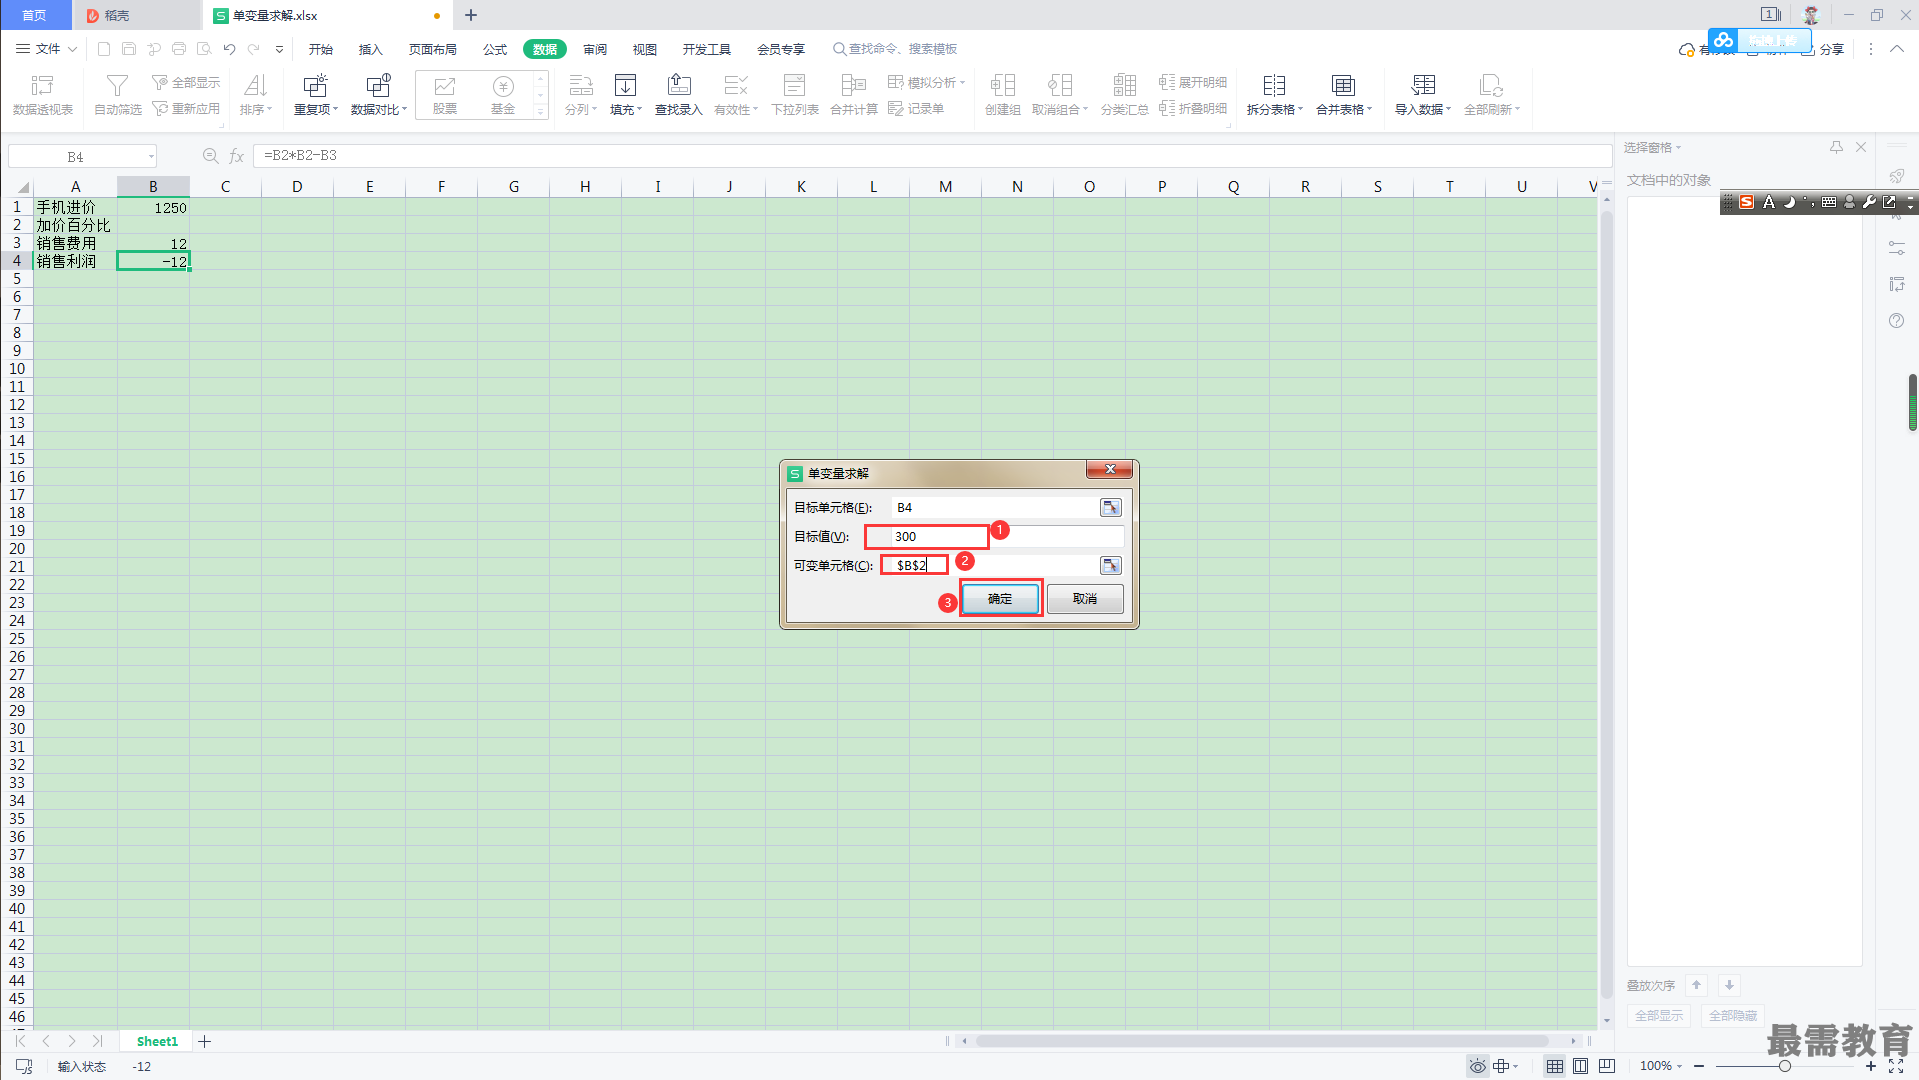Open the 视图 ribbon tab

(645, 49)
